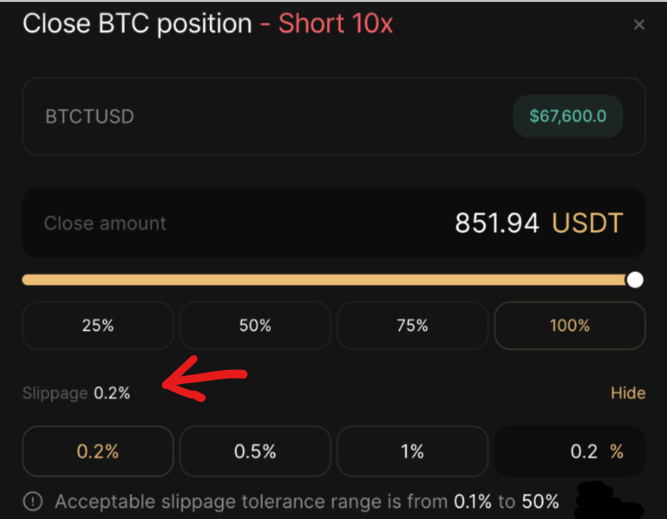
Task: Click the close amount slider handle
Action: pos(635,279)
